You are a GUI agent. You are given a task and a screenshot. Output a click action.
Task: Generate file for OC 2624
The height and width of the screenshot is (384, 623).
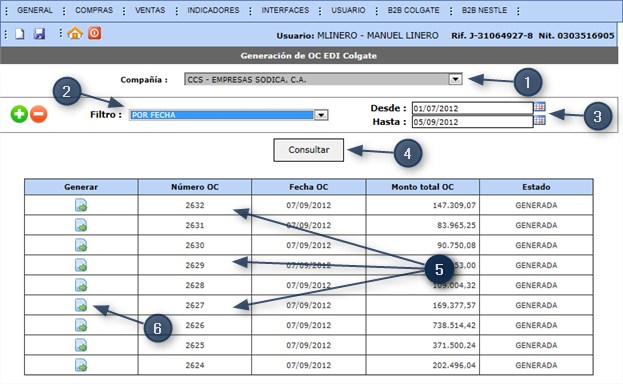81,365
